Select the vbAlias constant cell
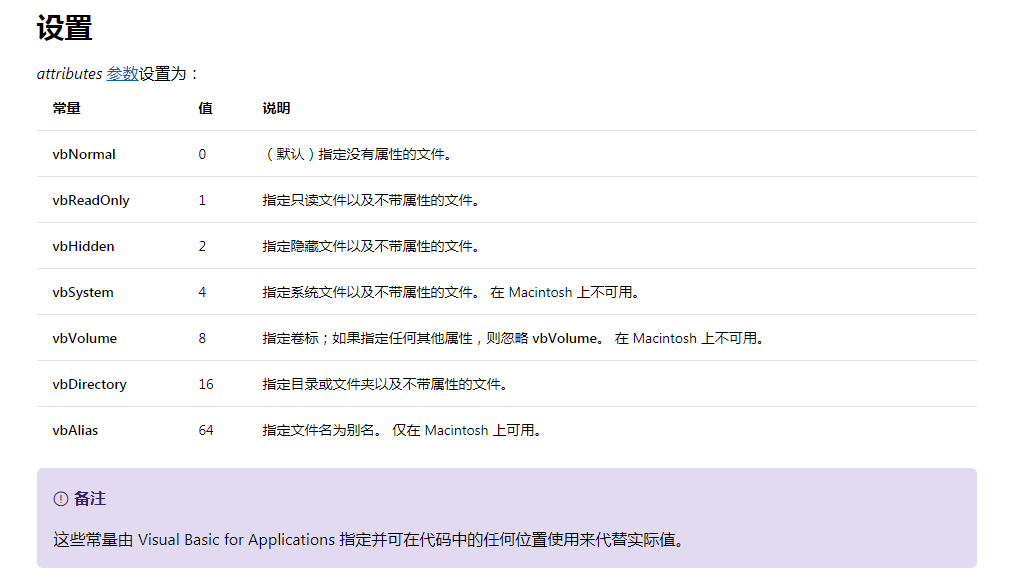This screenshot has width=1013, height=587. coord(75,430)
